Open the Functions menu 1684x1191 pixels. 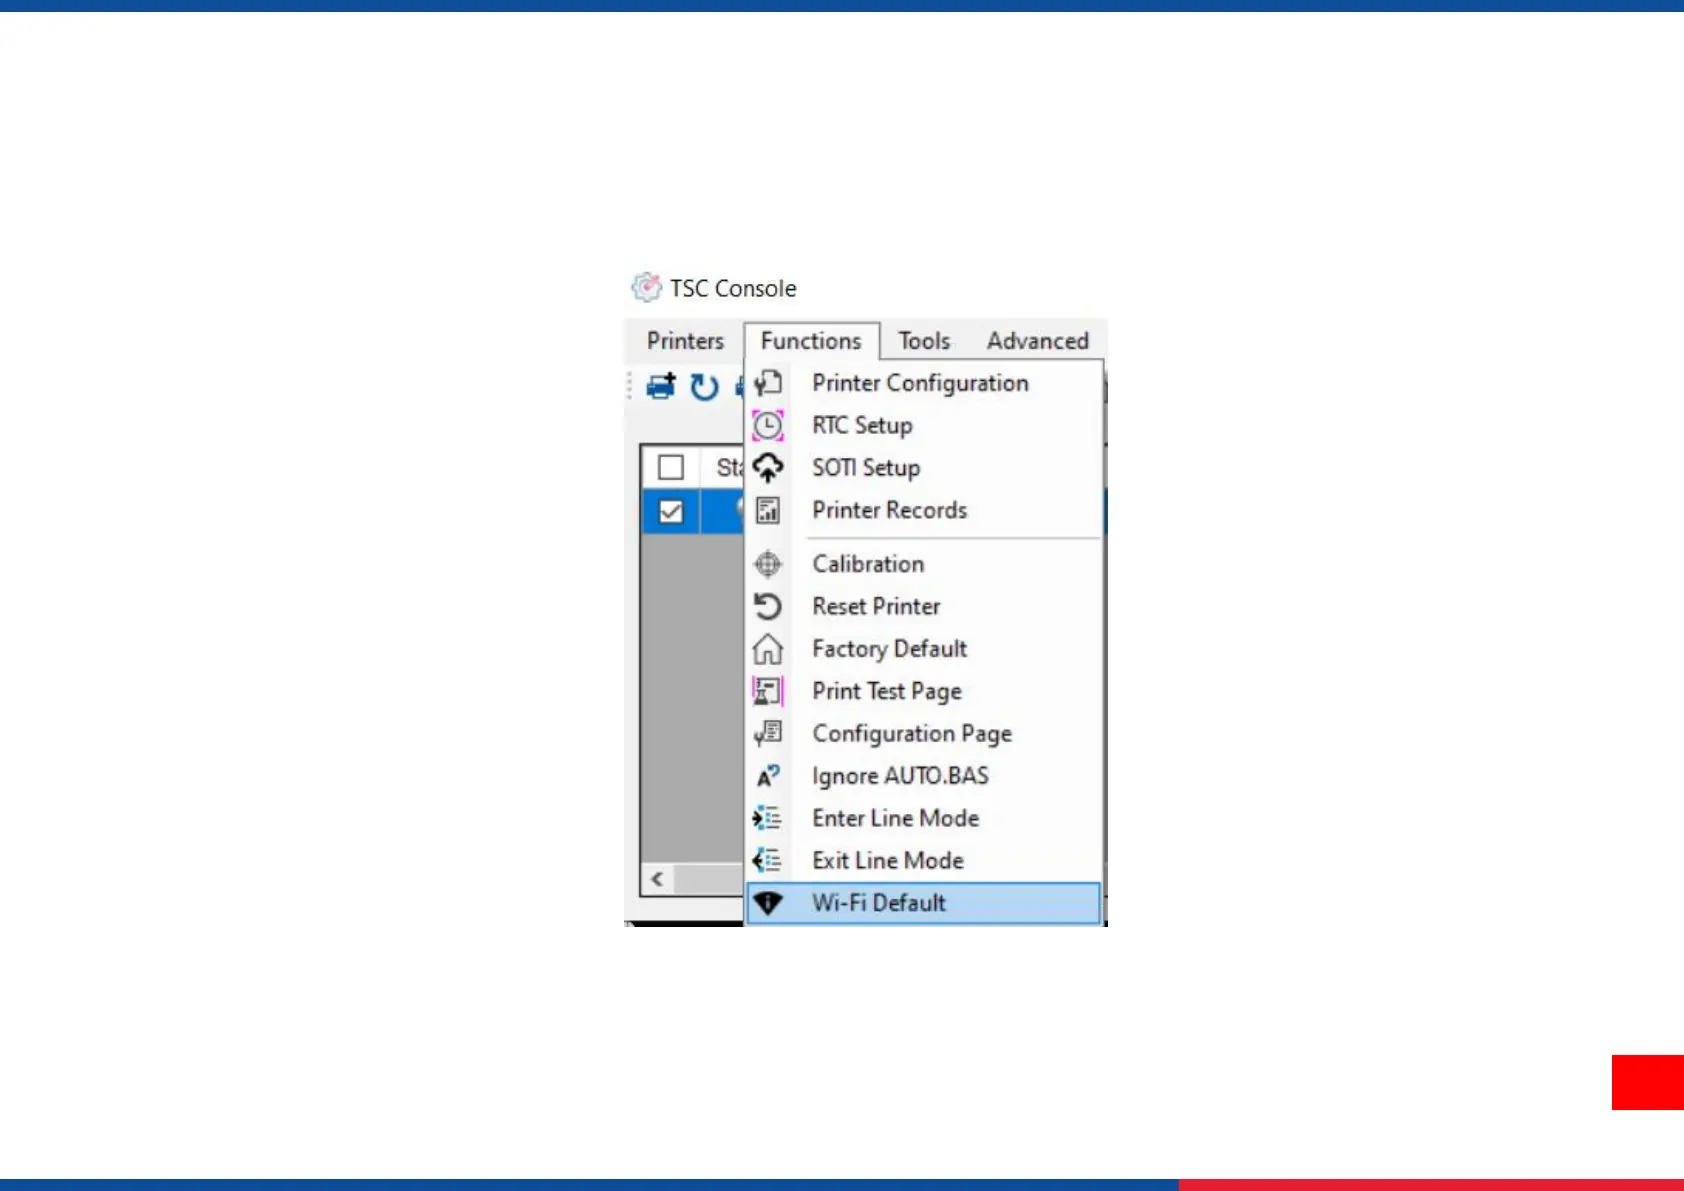811,341
